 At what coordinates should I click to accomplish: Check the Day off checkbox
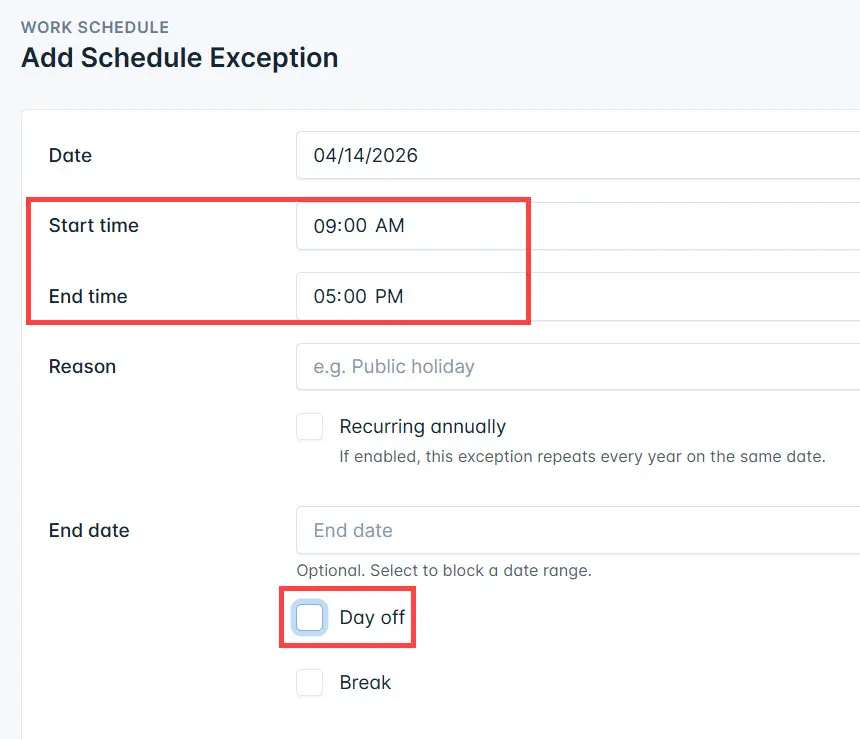(310, 618)
